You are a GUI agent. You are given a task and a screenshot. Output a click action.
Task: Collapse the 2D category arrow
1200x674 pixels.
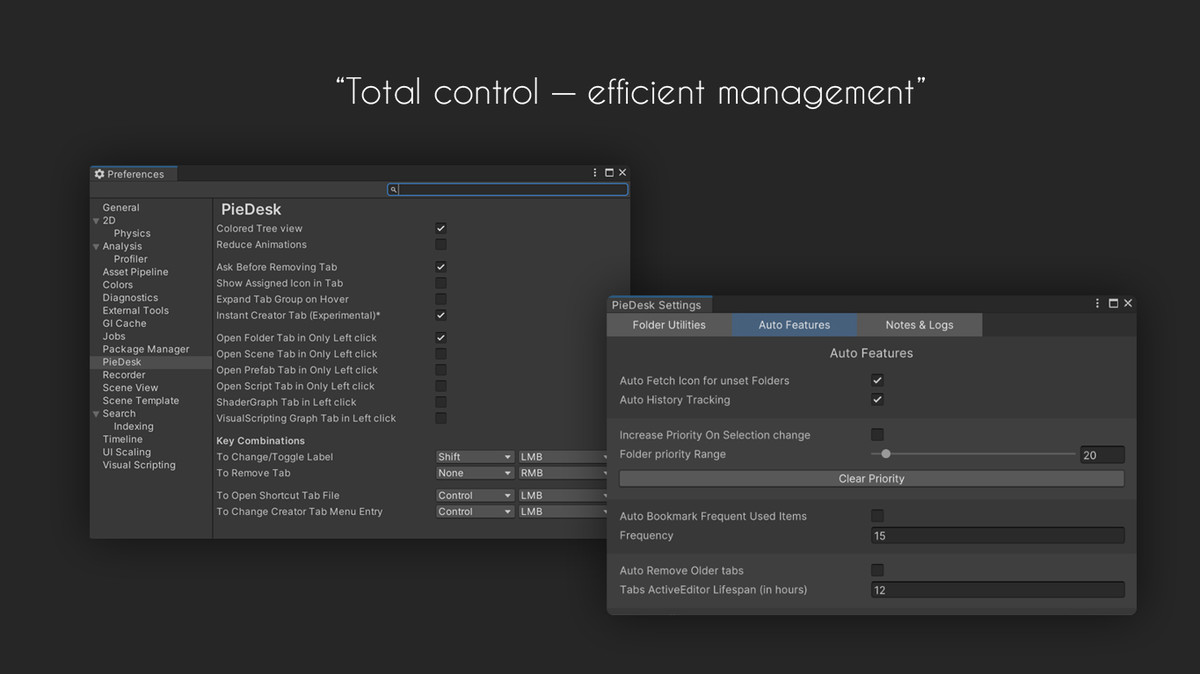(96, 221)
